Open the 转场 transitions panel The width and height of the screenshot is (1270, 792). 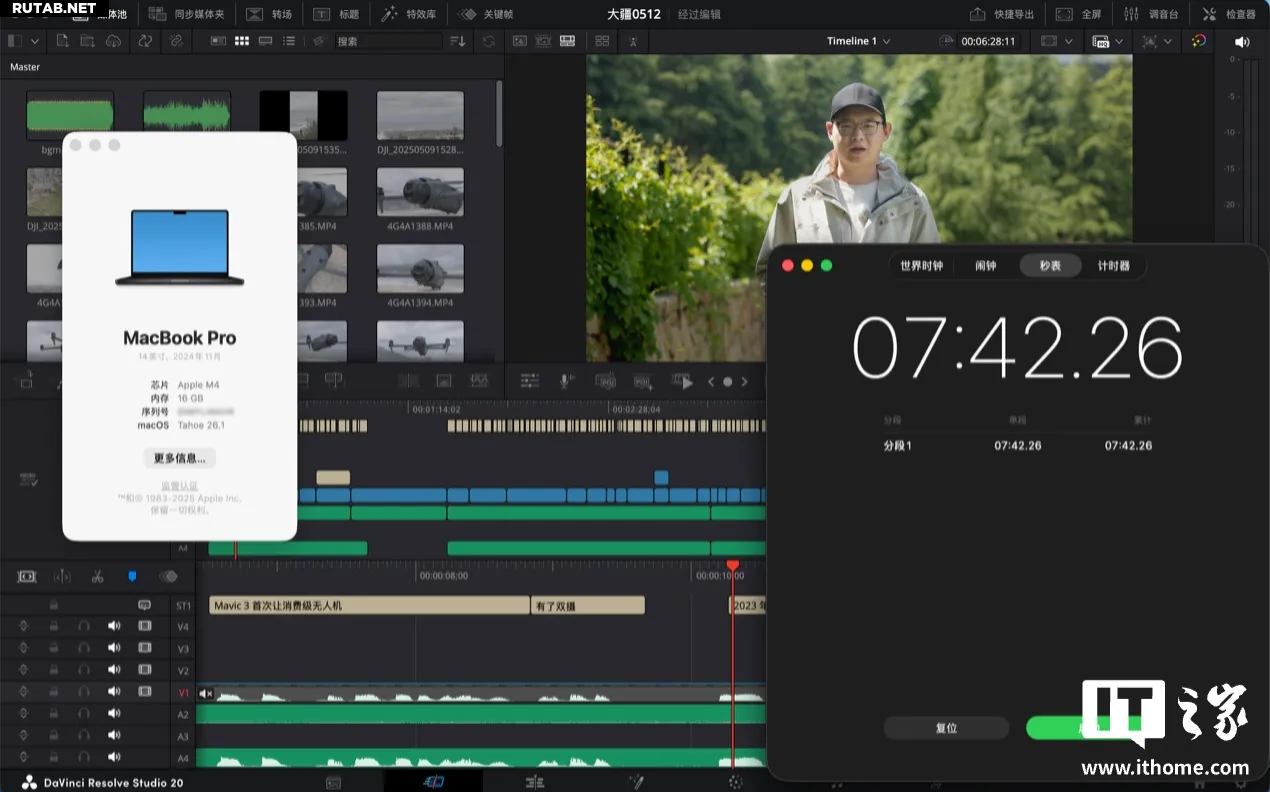tap(269, 14)
